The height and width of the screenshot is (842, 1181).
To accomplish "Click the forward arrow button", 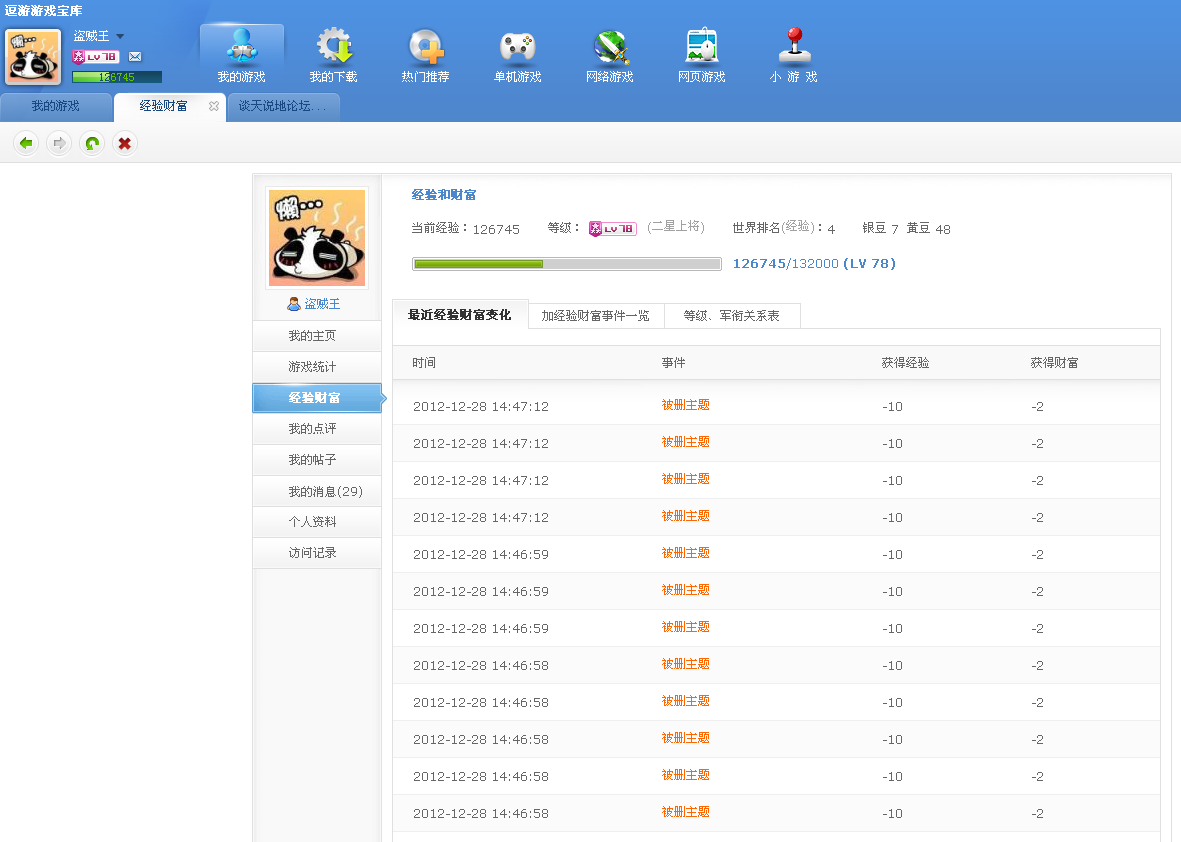I will pos(59,143).
